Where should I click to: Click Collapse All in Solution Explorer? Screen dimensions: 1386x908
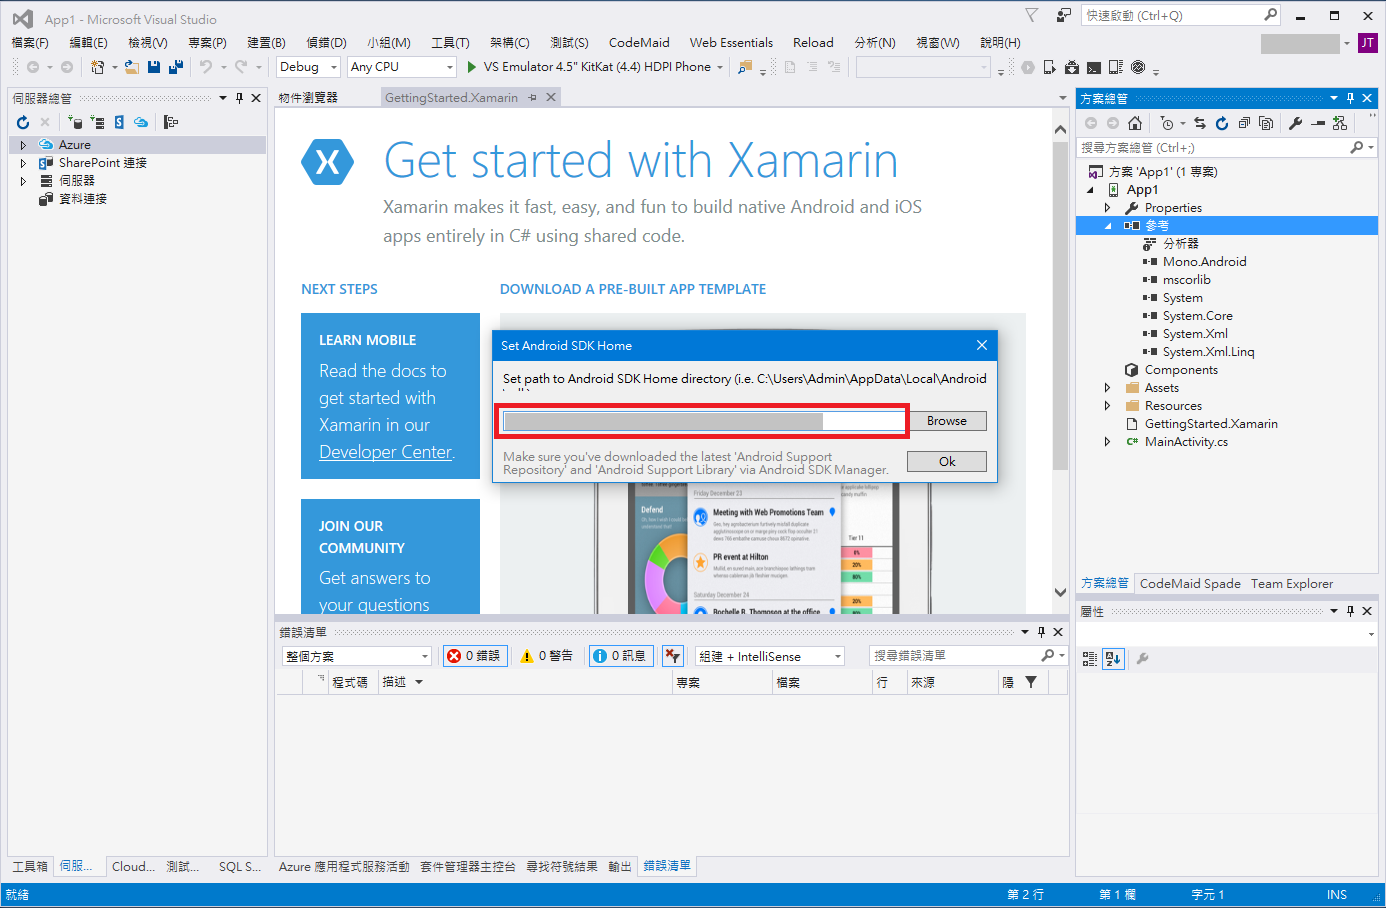click(1244, 123)
